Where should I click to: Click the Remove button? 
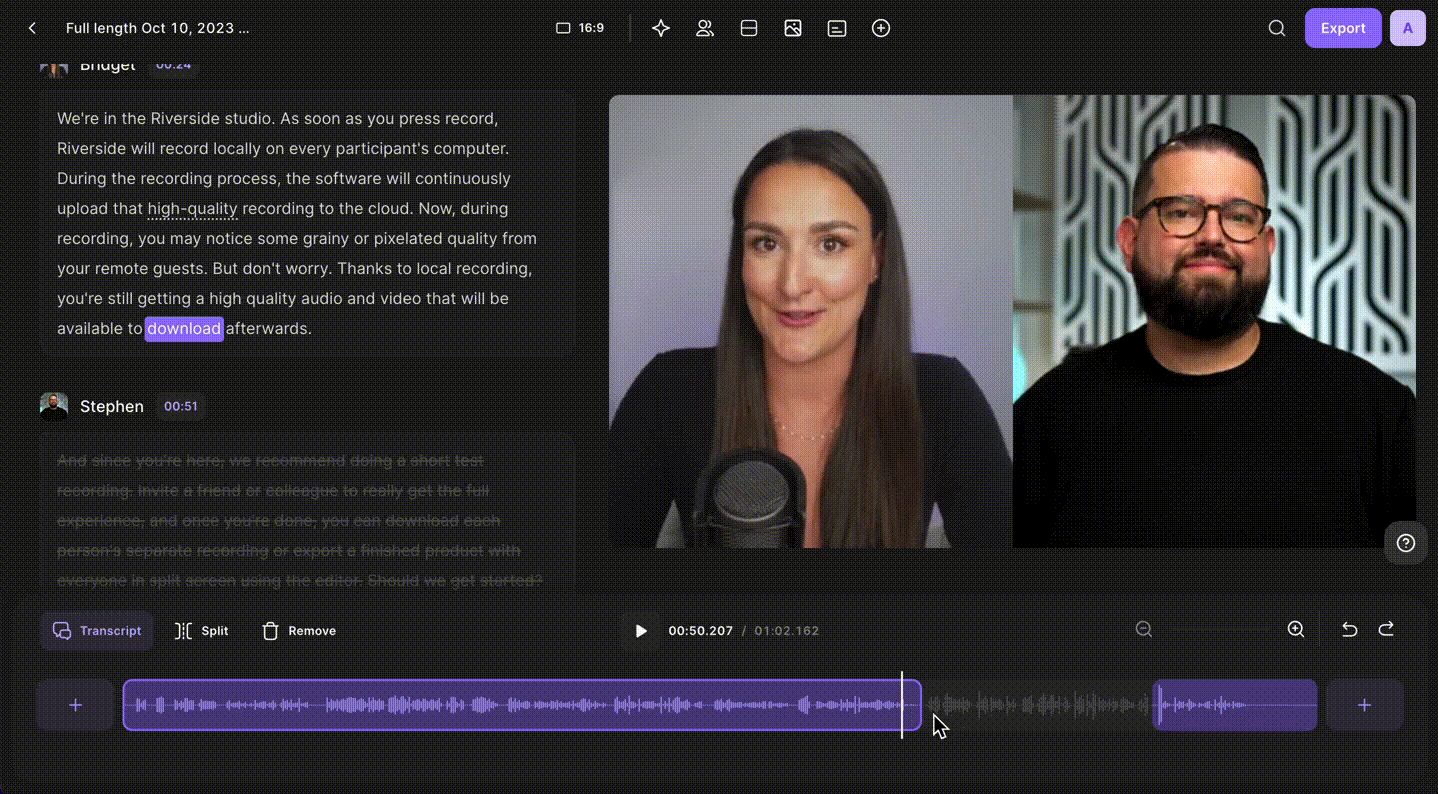[x=299, y=631]
